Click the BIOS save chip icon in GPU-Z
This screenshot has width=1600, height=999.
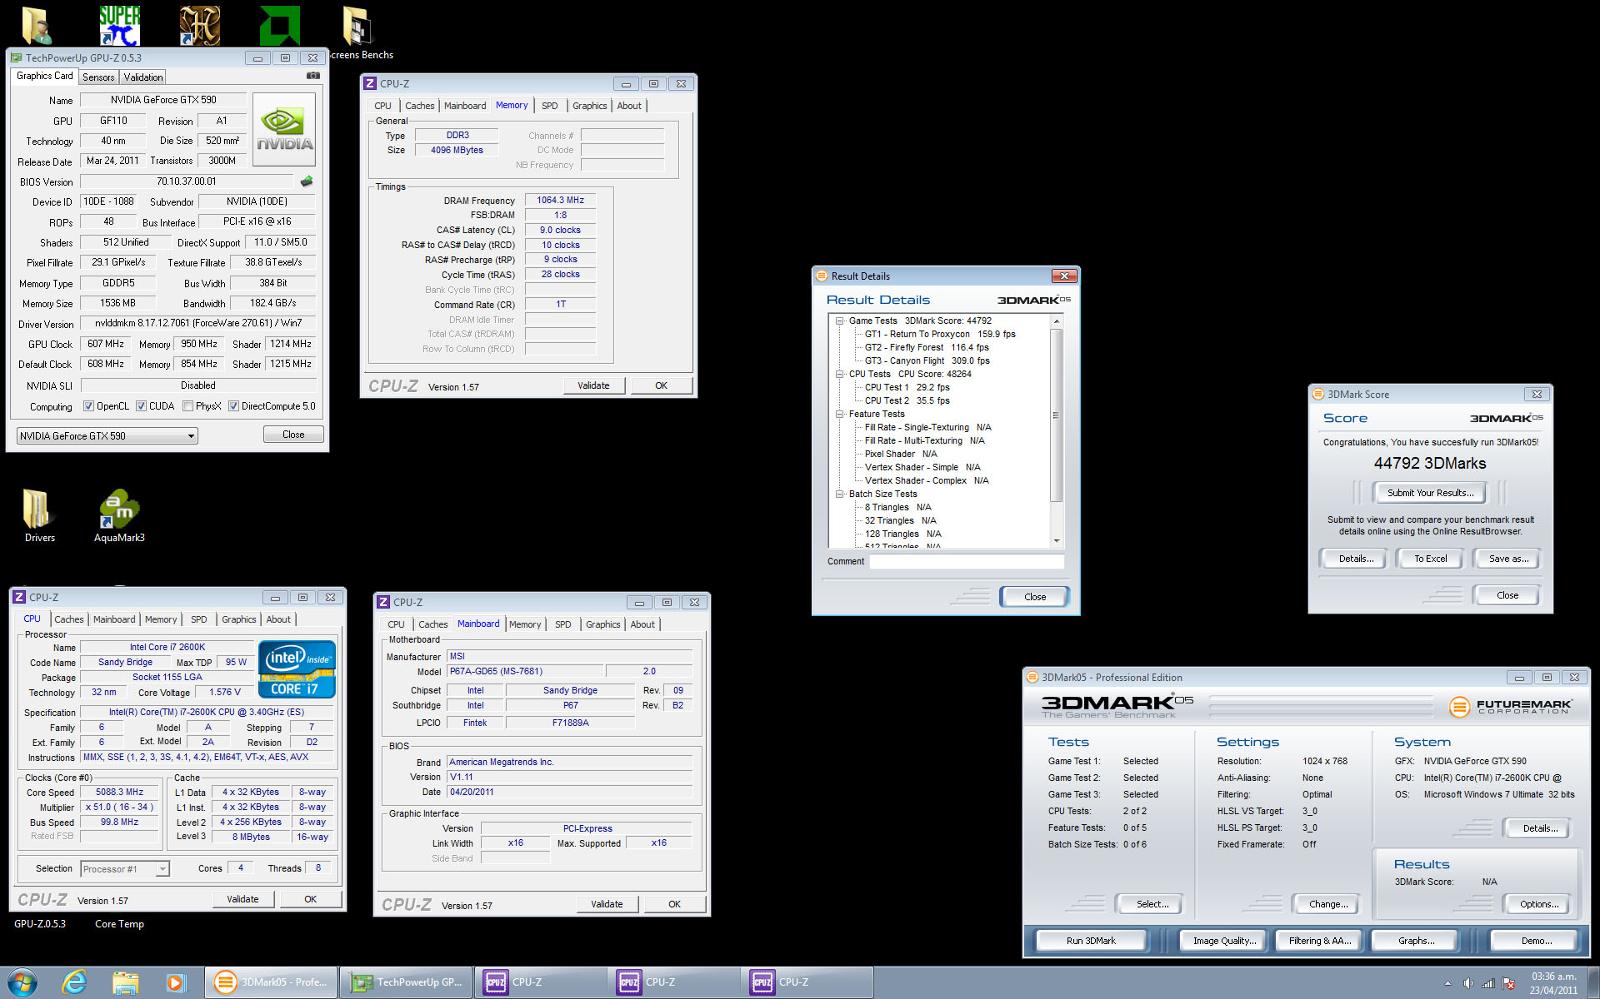pyautogui.click(x=306, y=181)
